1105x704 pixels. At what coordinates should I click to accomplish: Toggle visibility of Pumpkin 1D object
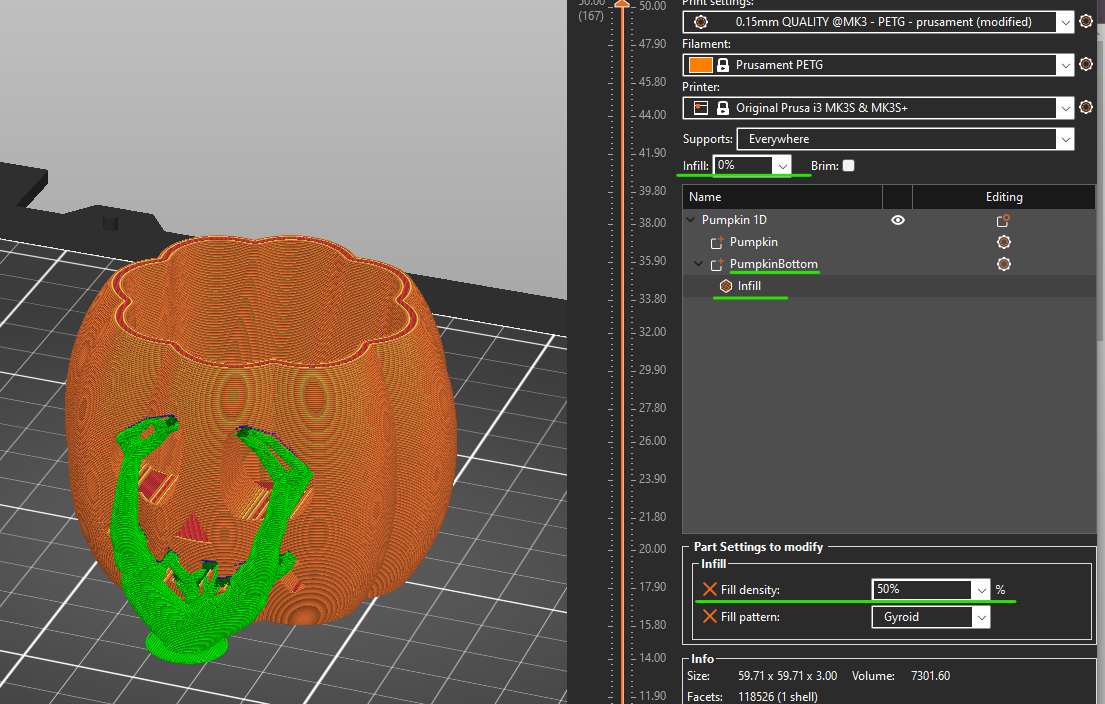[897, 220]
